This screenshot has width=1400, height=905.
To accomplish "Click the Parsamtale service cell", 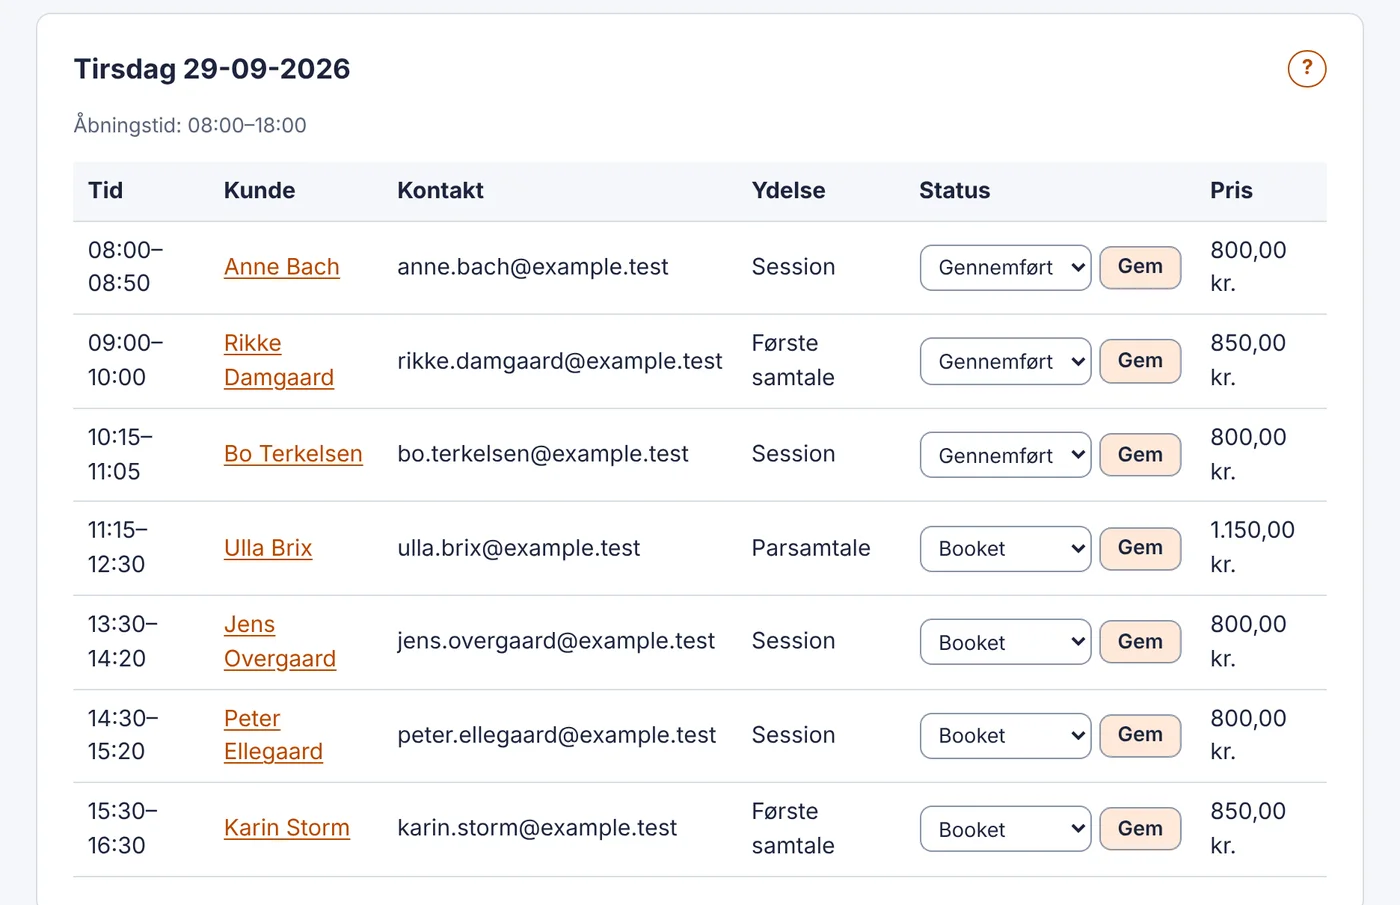I will coord(811,548).
